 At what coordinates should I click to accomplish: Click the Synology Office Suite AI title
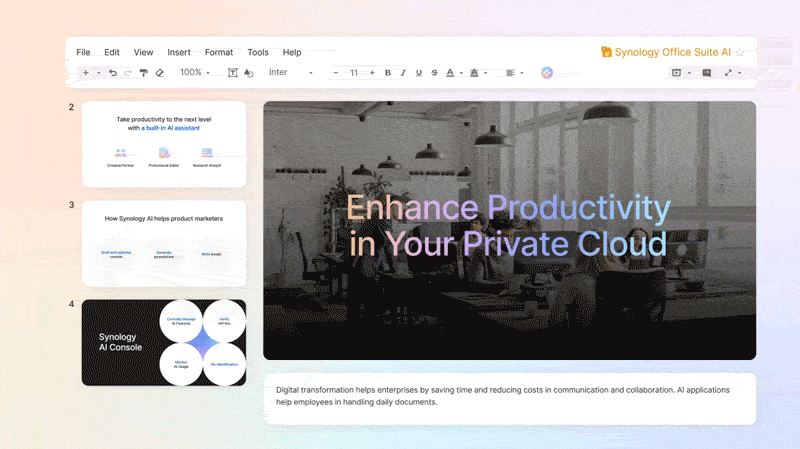(x=672, y=52)
